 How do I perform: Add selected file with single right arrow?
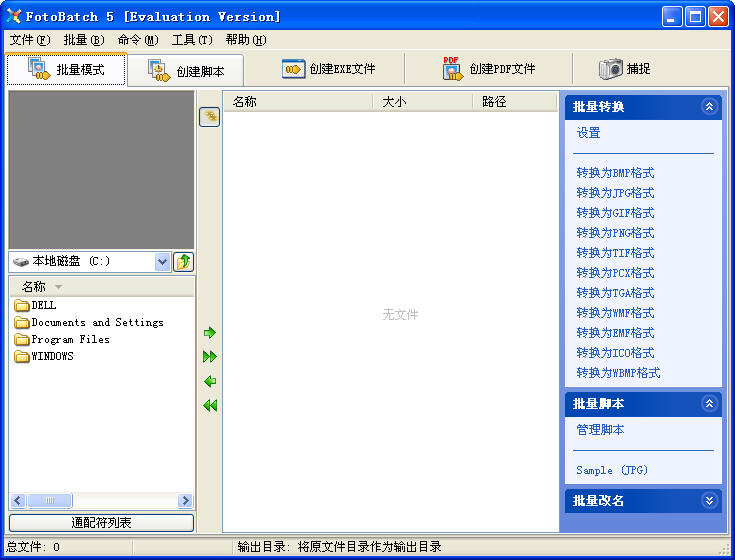210,333
